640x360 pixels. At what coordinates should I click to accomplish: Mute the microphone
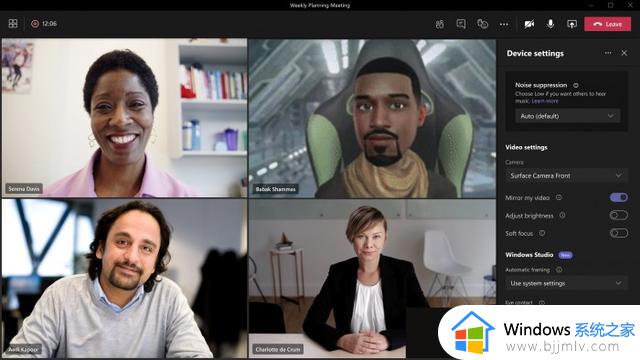point(551,24)
